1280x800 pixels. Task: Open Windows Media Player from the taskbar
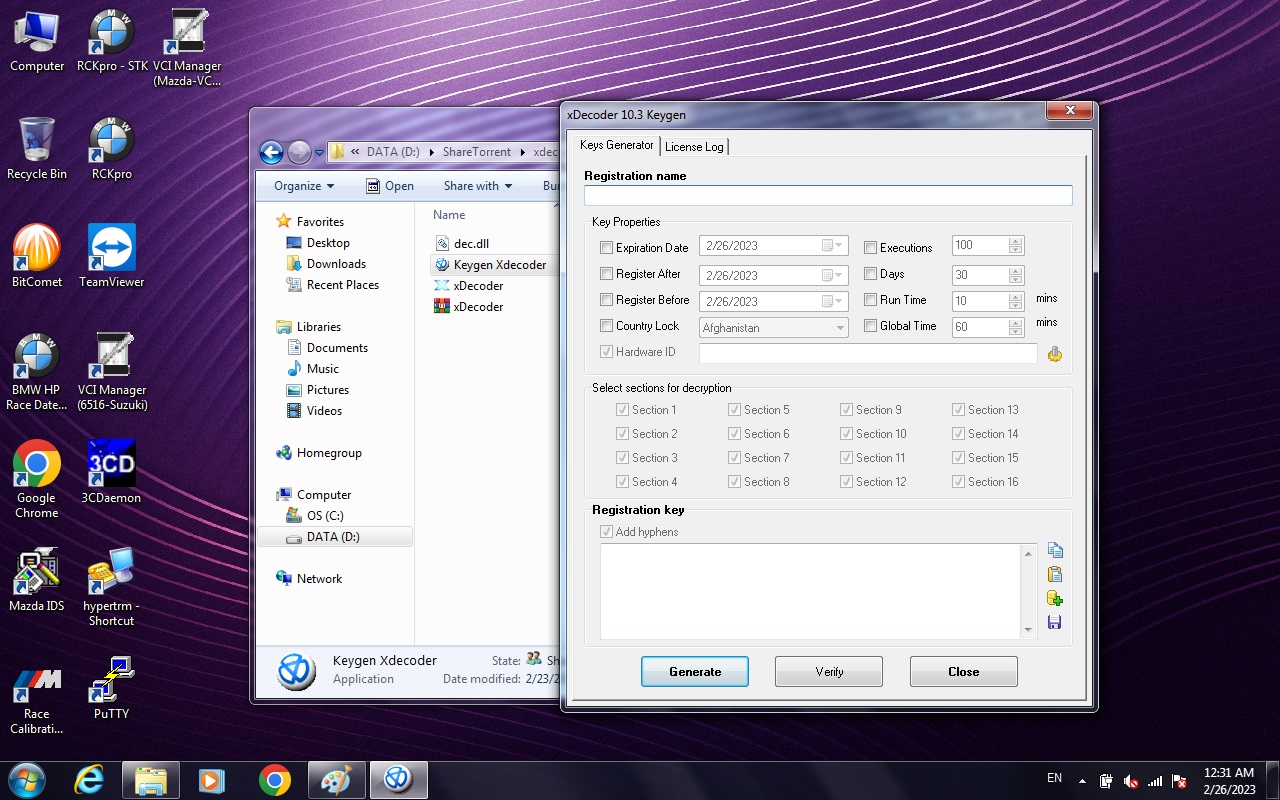pyautogui.click(x=212, y=780)
